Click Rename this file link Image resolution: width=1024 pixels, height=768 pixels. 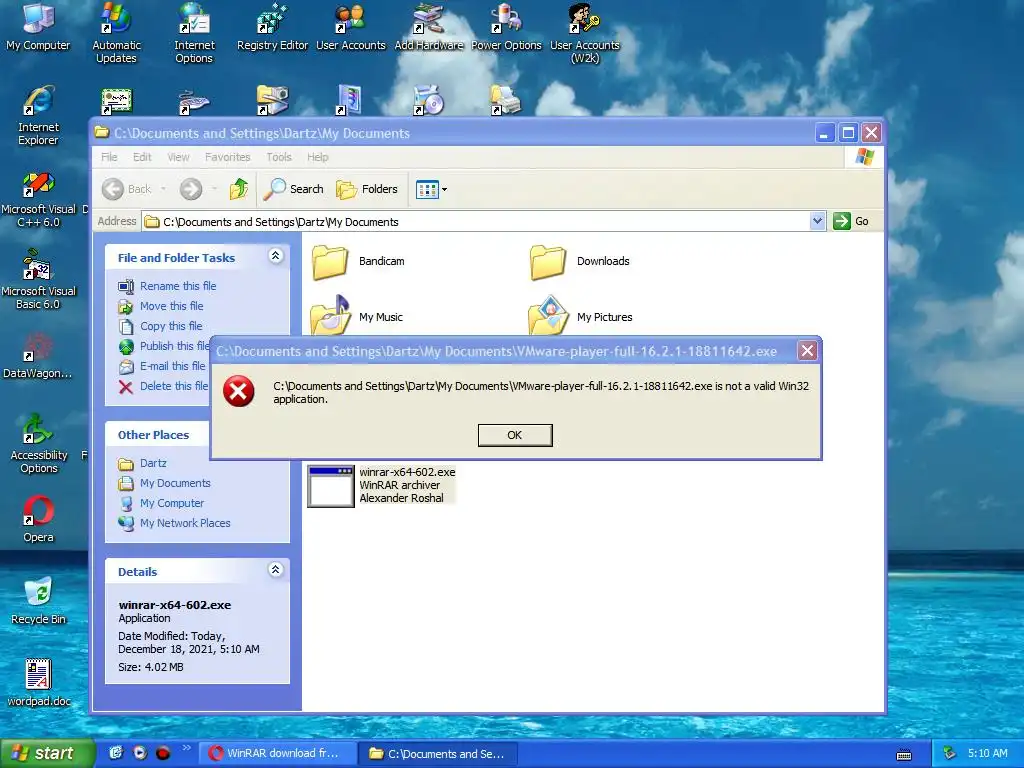click(x=178, y=286)
